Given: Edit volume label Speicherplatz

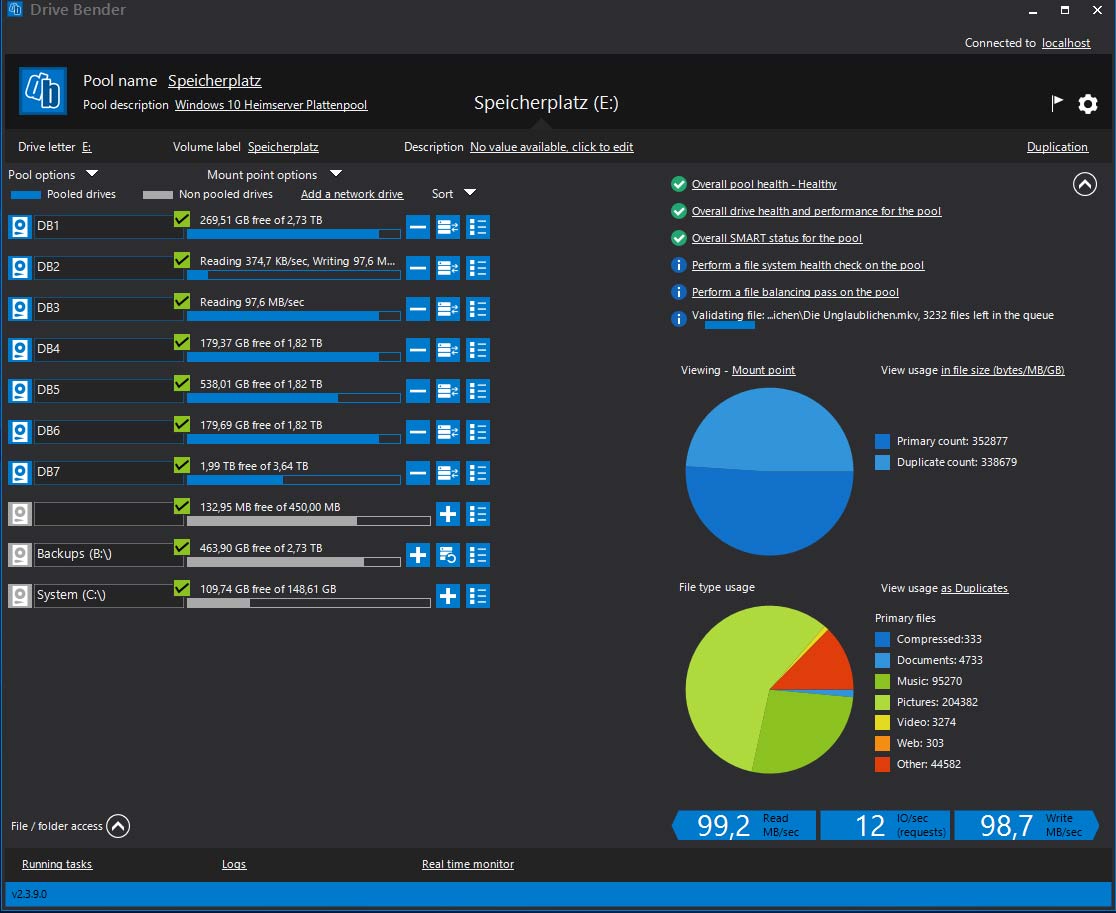Looking at the screenshot, I should point(283,147).
